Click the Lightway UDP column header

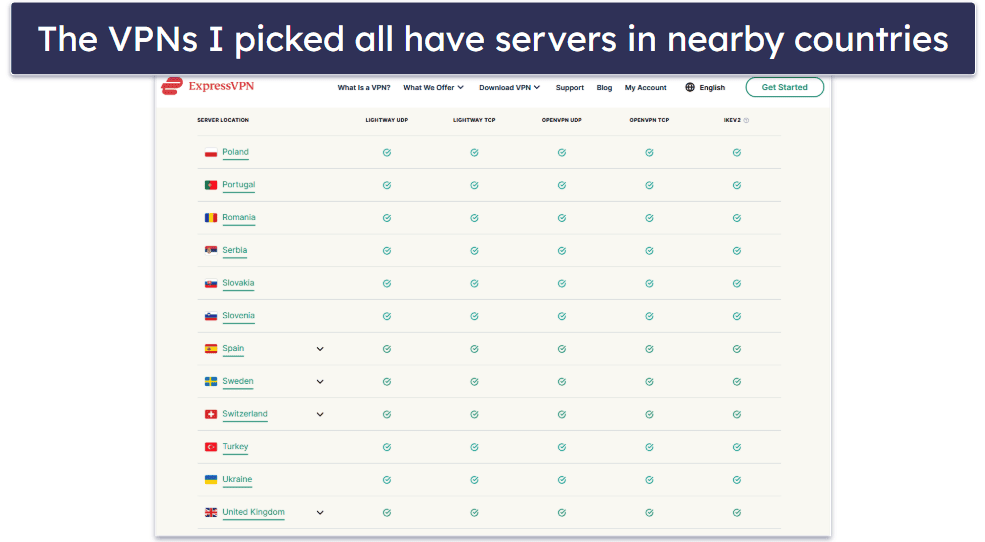[387, 120]
